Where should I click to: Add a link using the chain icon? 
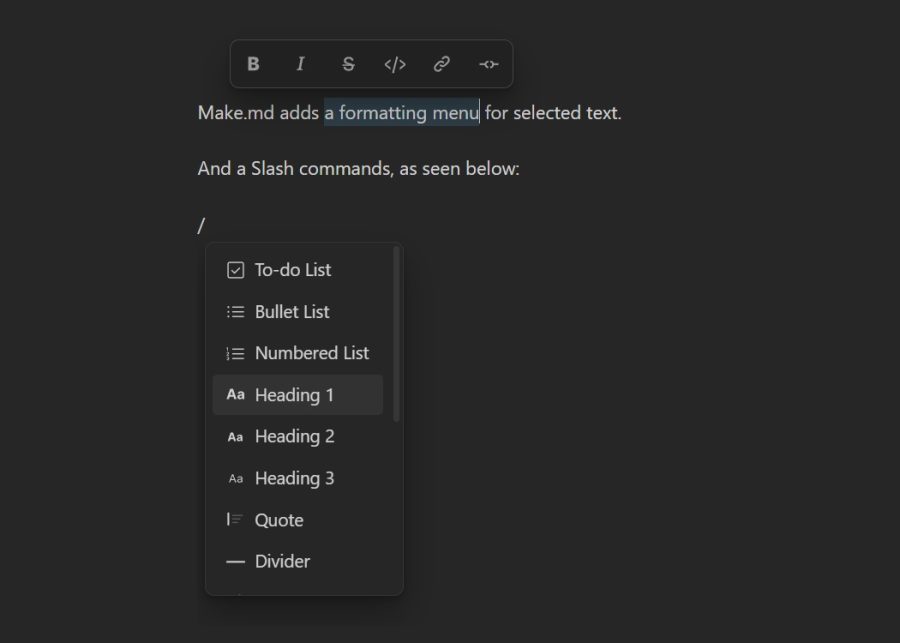click(441, 63)
